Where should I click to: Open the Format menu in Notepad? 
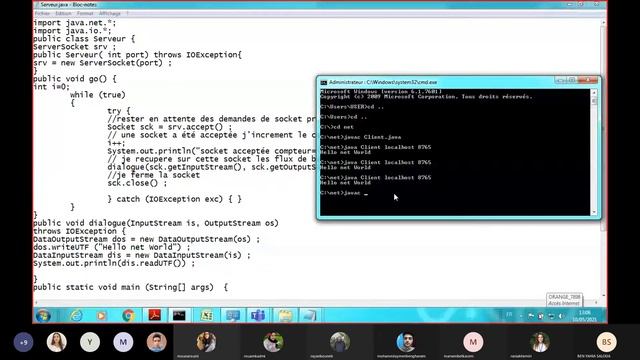coord(85,13)
